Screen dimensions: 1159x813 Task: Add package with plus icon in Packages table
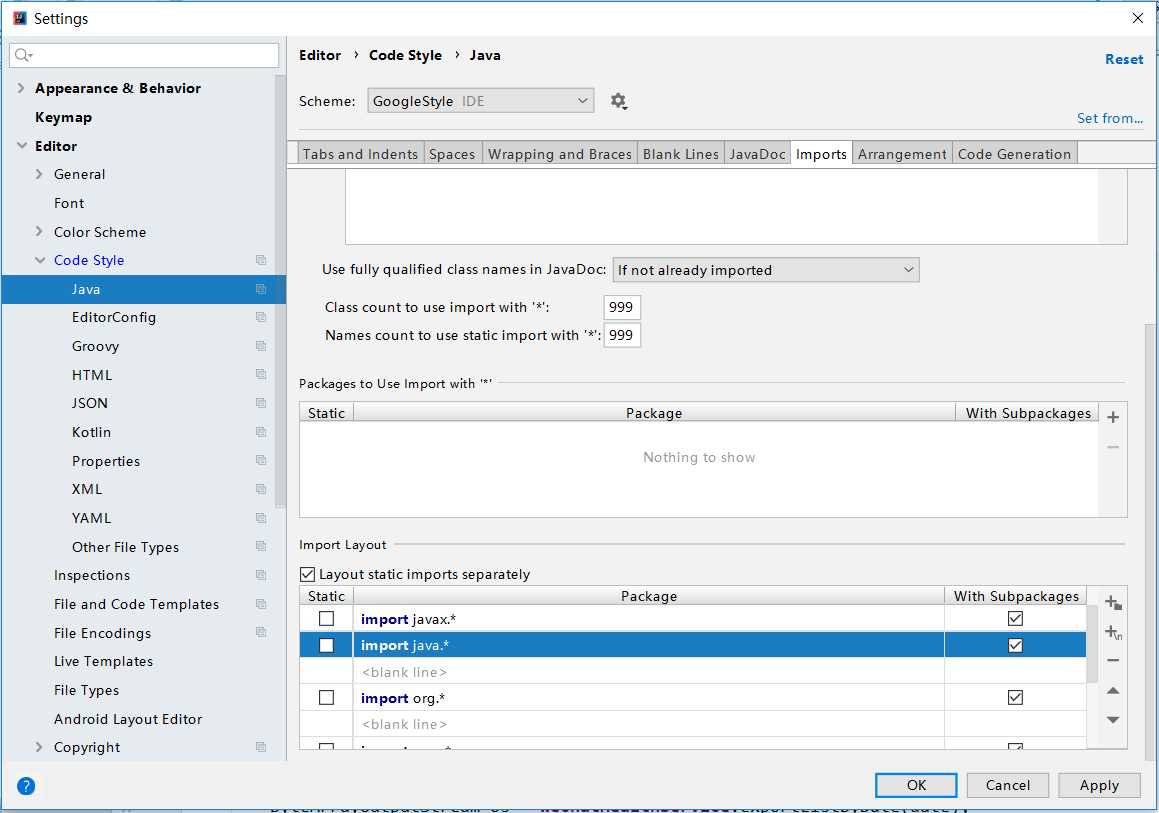click(1112, 418)
